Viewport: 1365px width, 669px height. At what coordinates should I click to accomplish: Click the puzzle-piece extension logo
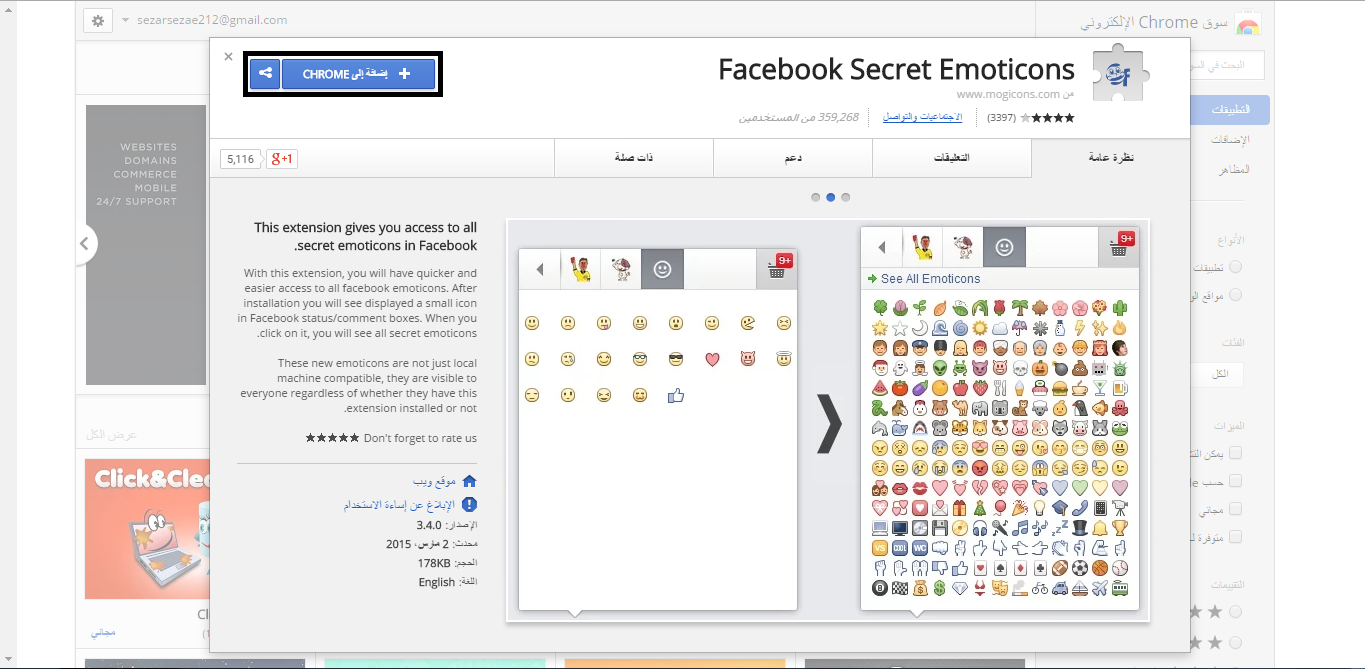[1120, 72]
